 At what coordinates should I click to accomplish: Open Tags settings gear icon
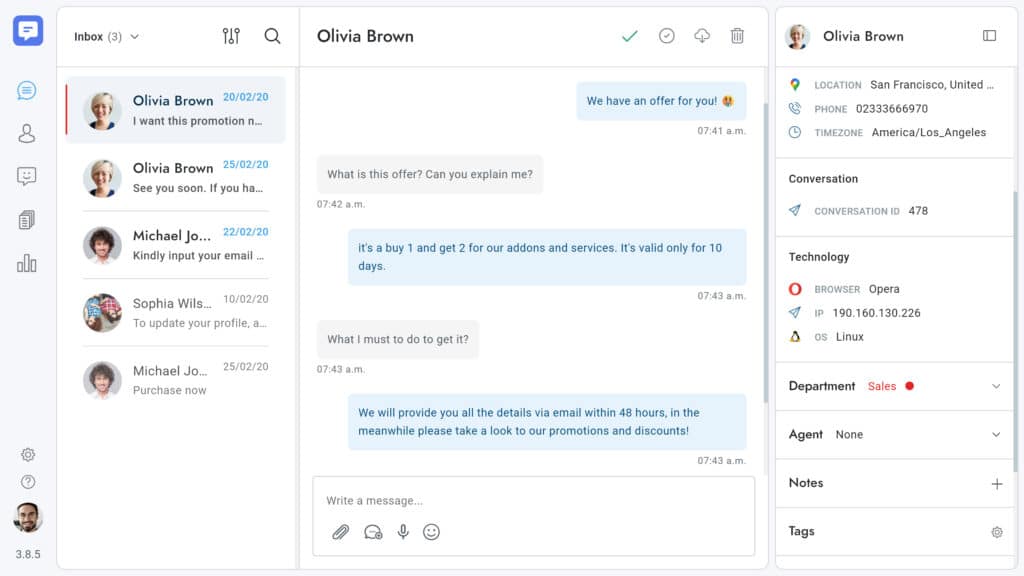point(996,532)
